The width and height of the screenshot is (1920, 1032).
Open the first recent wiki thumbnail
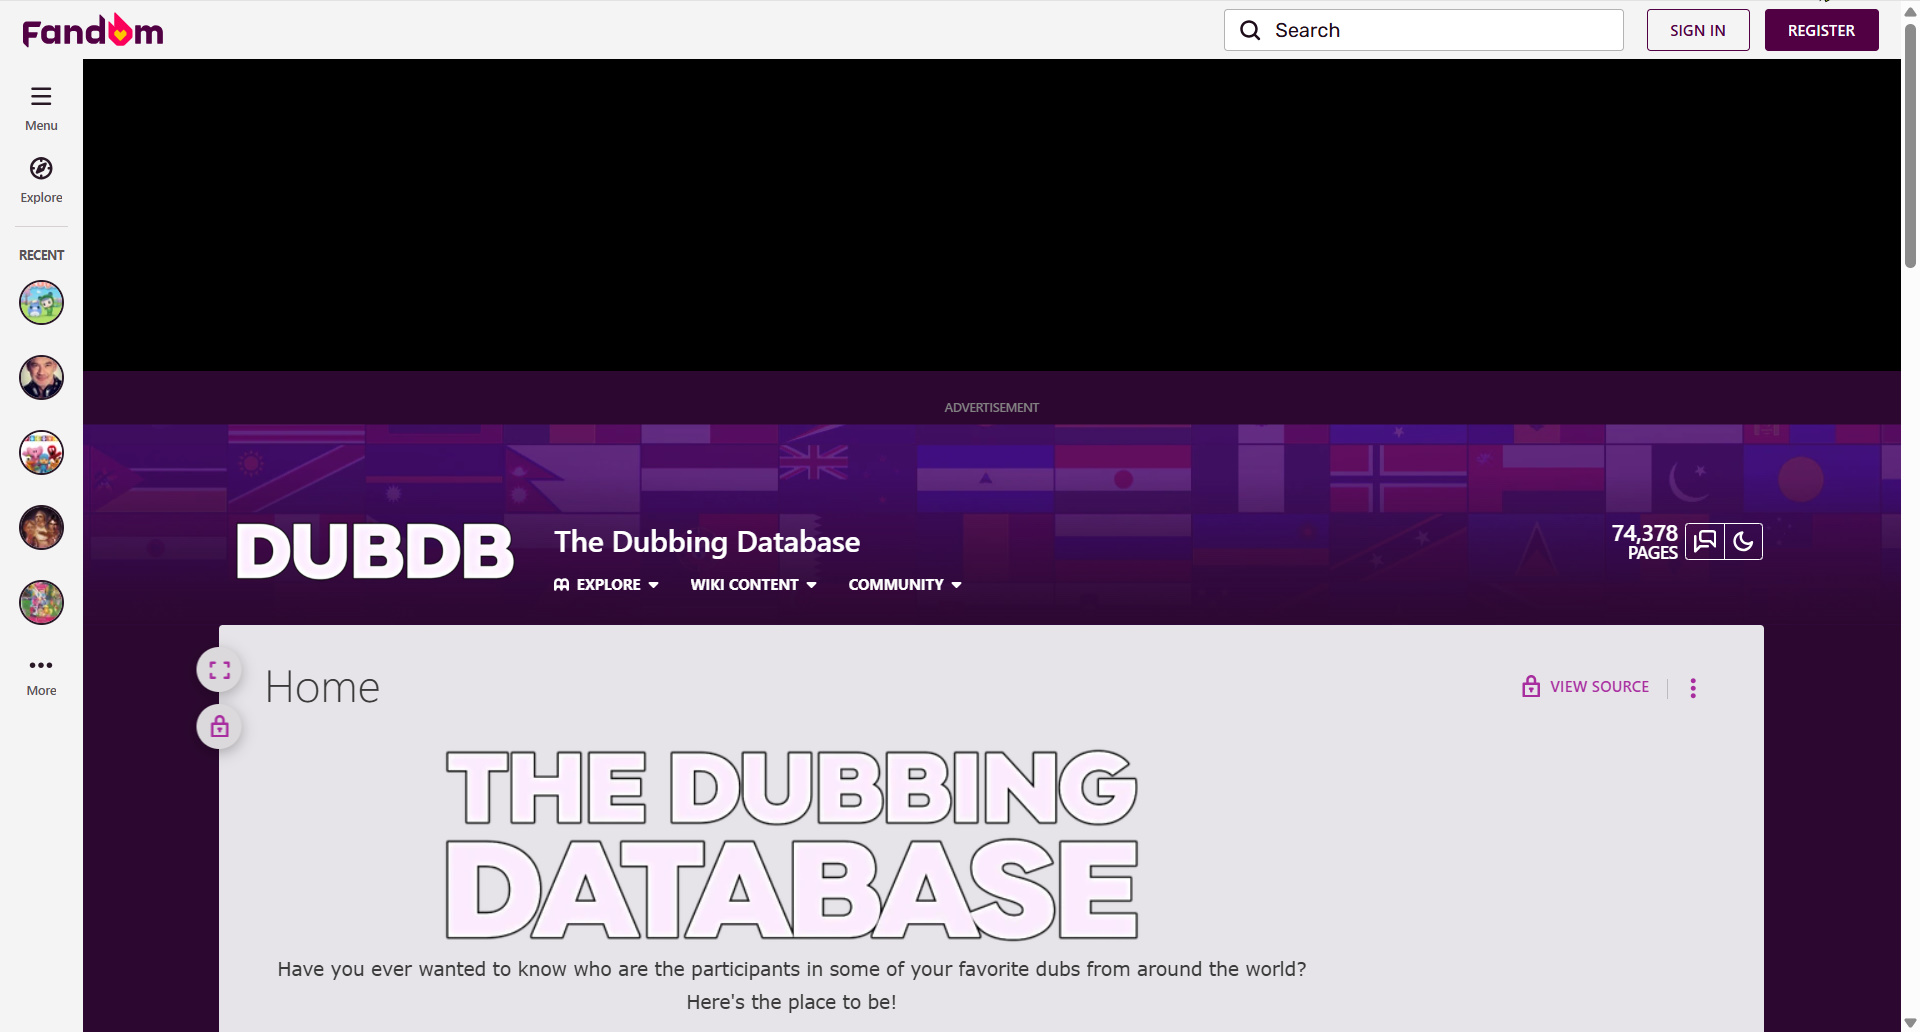tap(41, 303)
